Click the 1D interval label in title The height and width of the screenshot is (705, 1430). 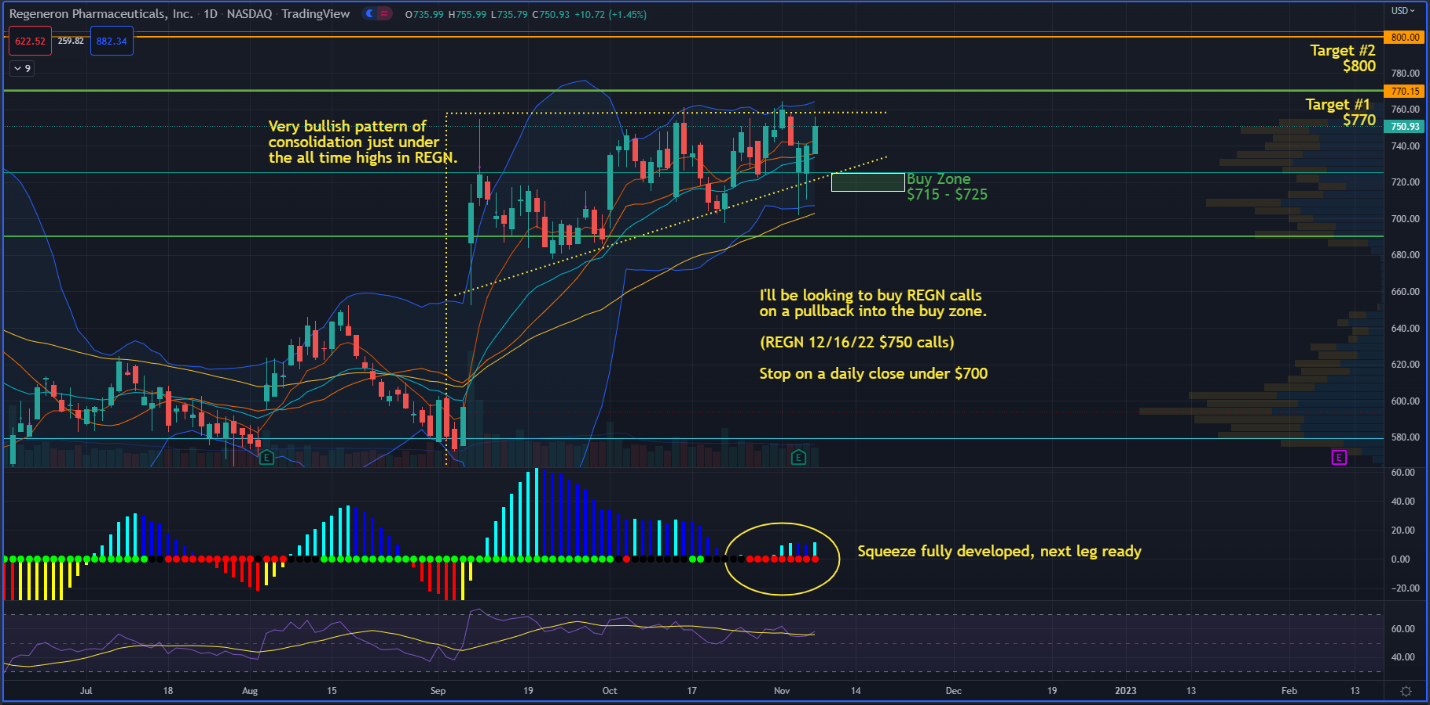coord(210,14)
